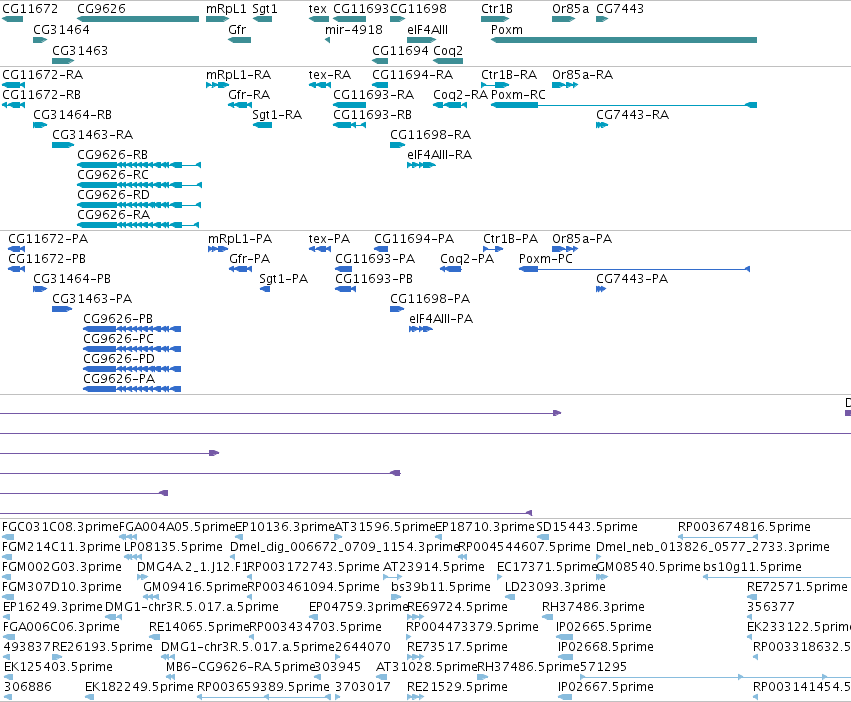Open protein CG11672-PA
851x702 pixels.
[48, 239]
